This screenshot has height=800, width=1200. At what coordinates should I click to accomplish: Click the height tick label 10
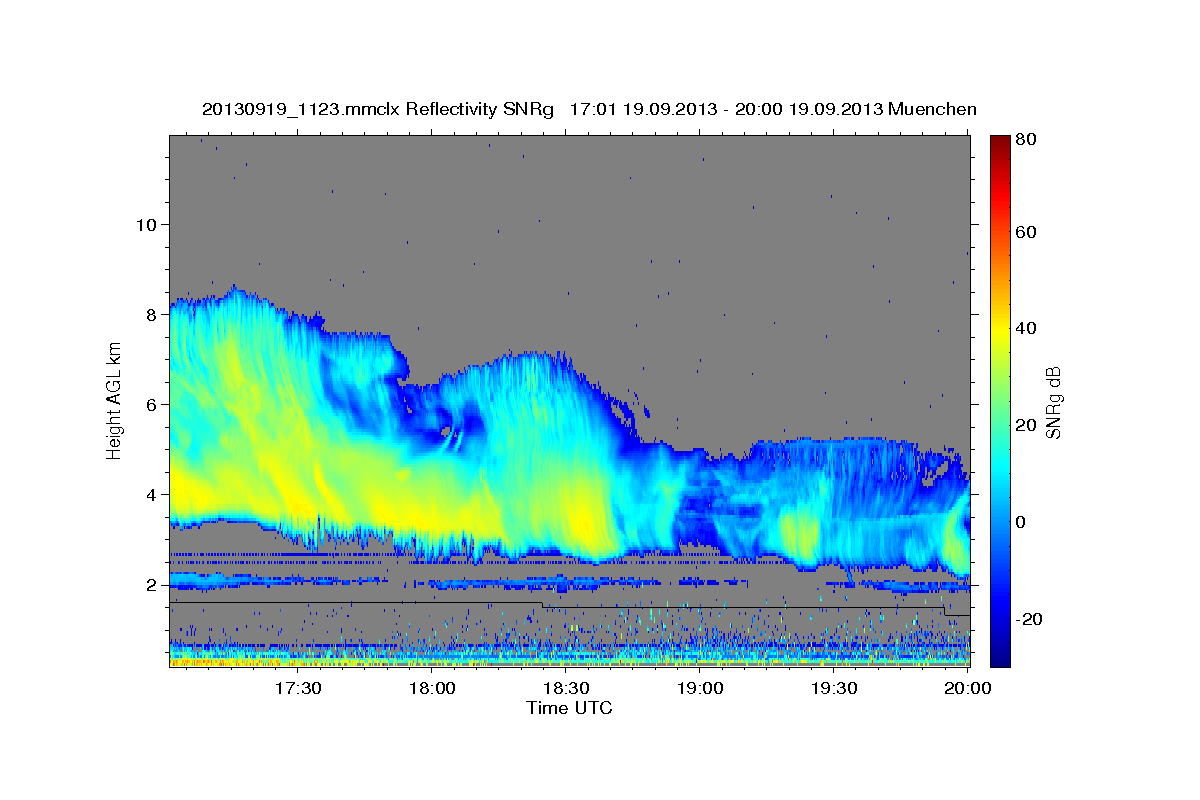point(146,224)
